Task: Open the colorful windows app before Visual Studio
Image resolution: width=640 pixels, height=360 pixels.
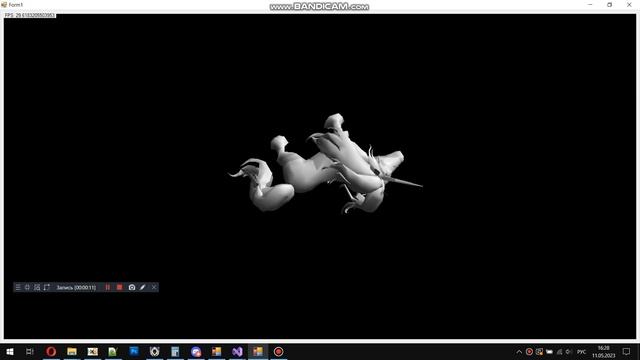Action: [216, 351]
